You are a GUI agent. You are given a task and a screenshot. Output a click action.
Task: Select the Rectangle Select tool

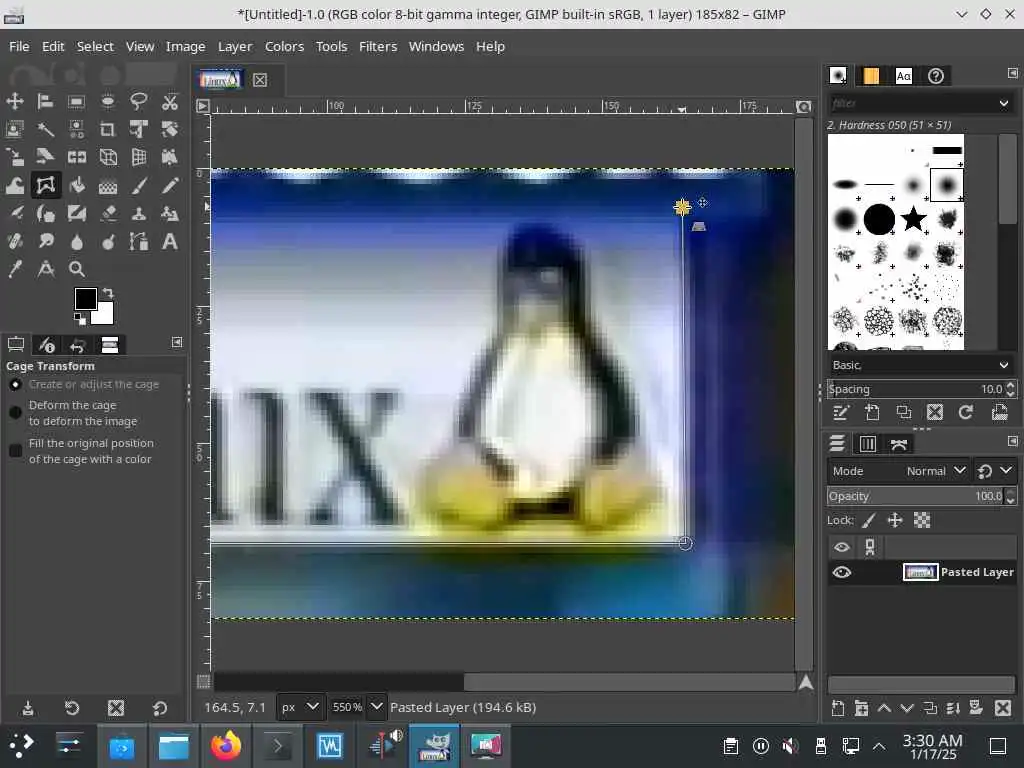tap(76, 101)
